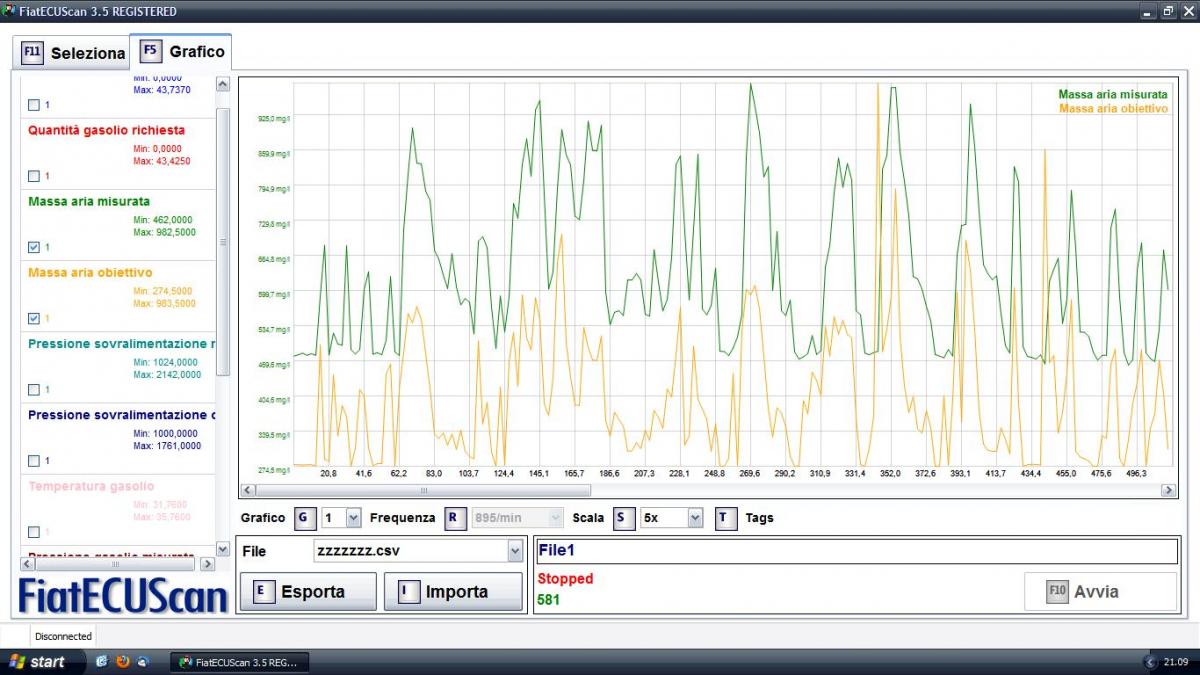Uncheck the Massa aria misurata checkbox
1200x675 pixels.
click(34, 247)
